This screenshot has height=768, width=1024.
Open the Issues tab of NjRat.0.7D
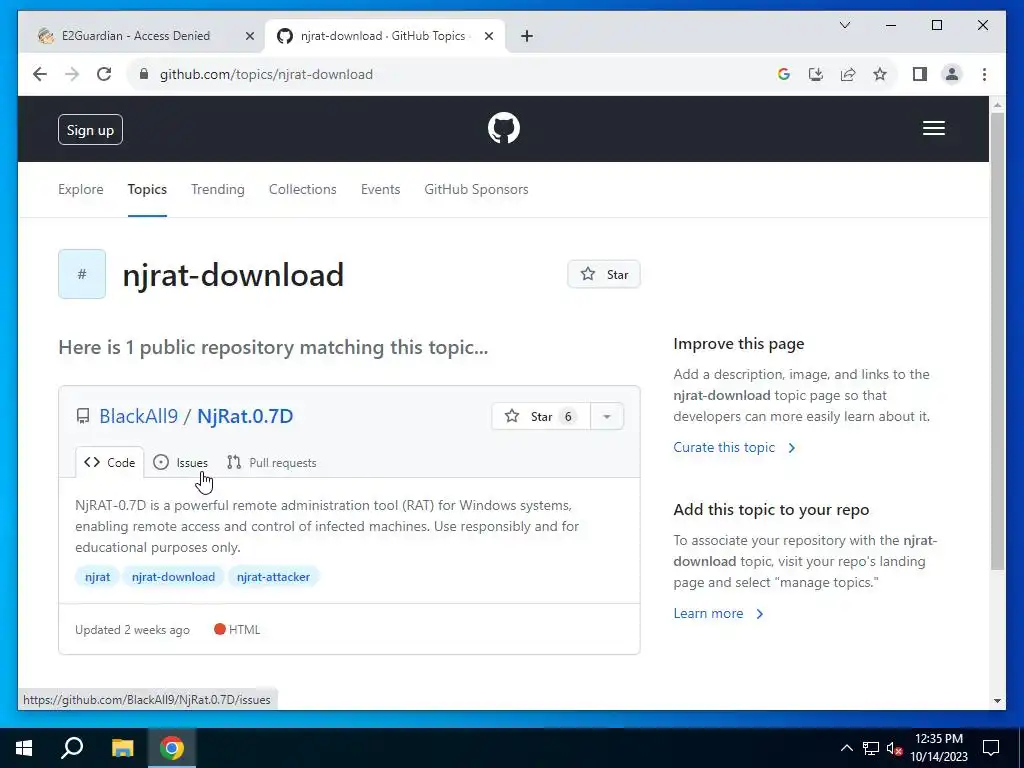181,462
